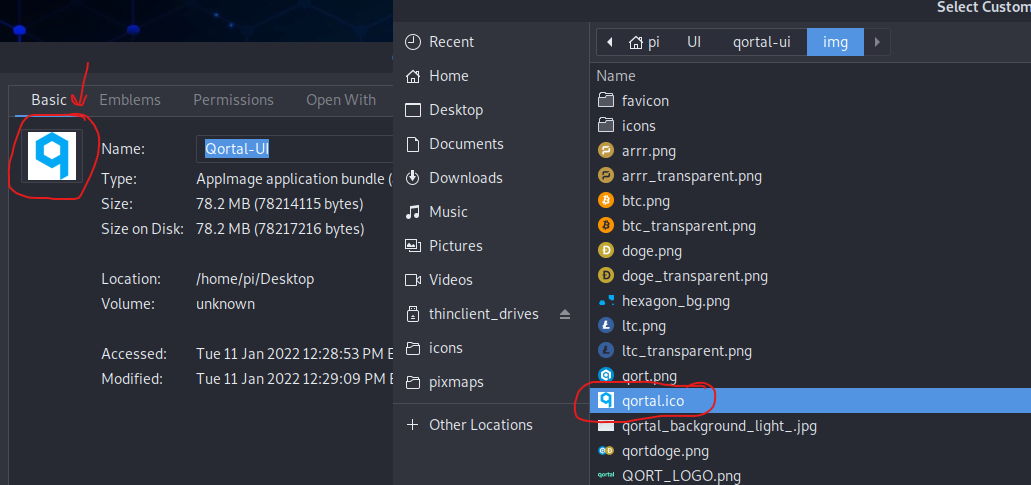
Task: Select the icons folder in file list
Action: (810, 126)
